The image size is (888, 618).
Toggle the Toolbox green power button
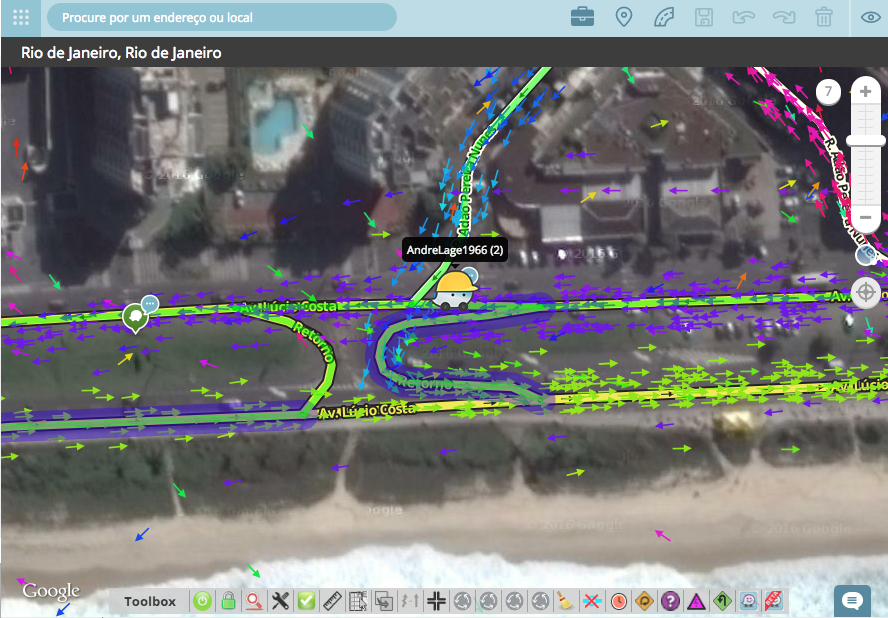202,601
